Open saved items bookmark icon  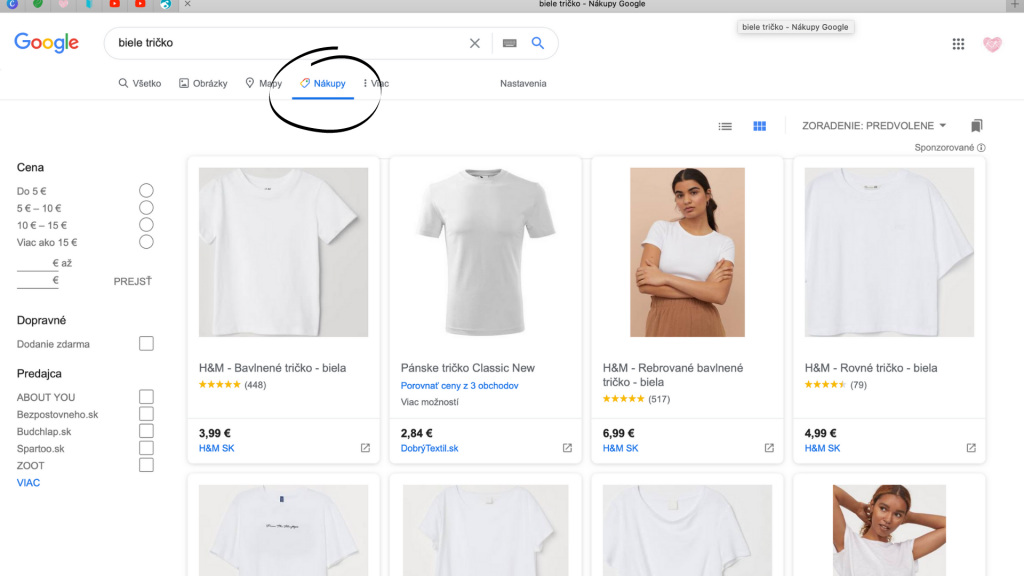click(977, 125)
